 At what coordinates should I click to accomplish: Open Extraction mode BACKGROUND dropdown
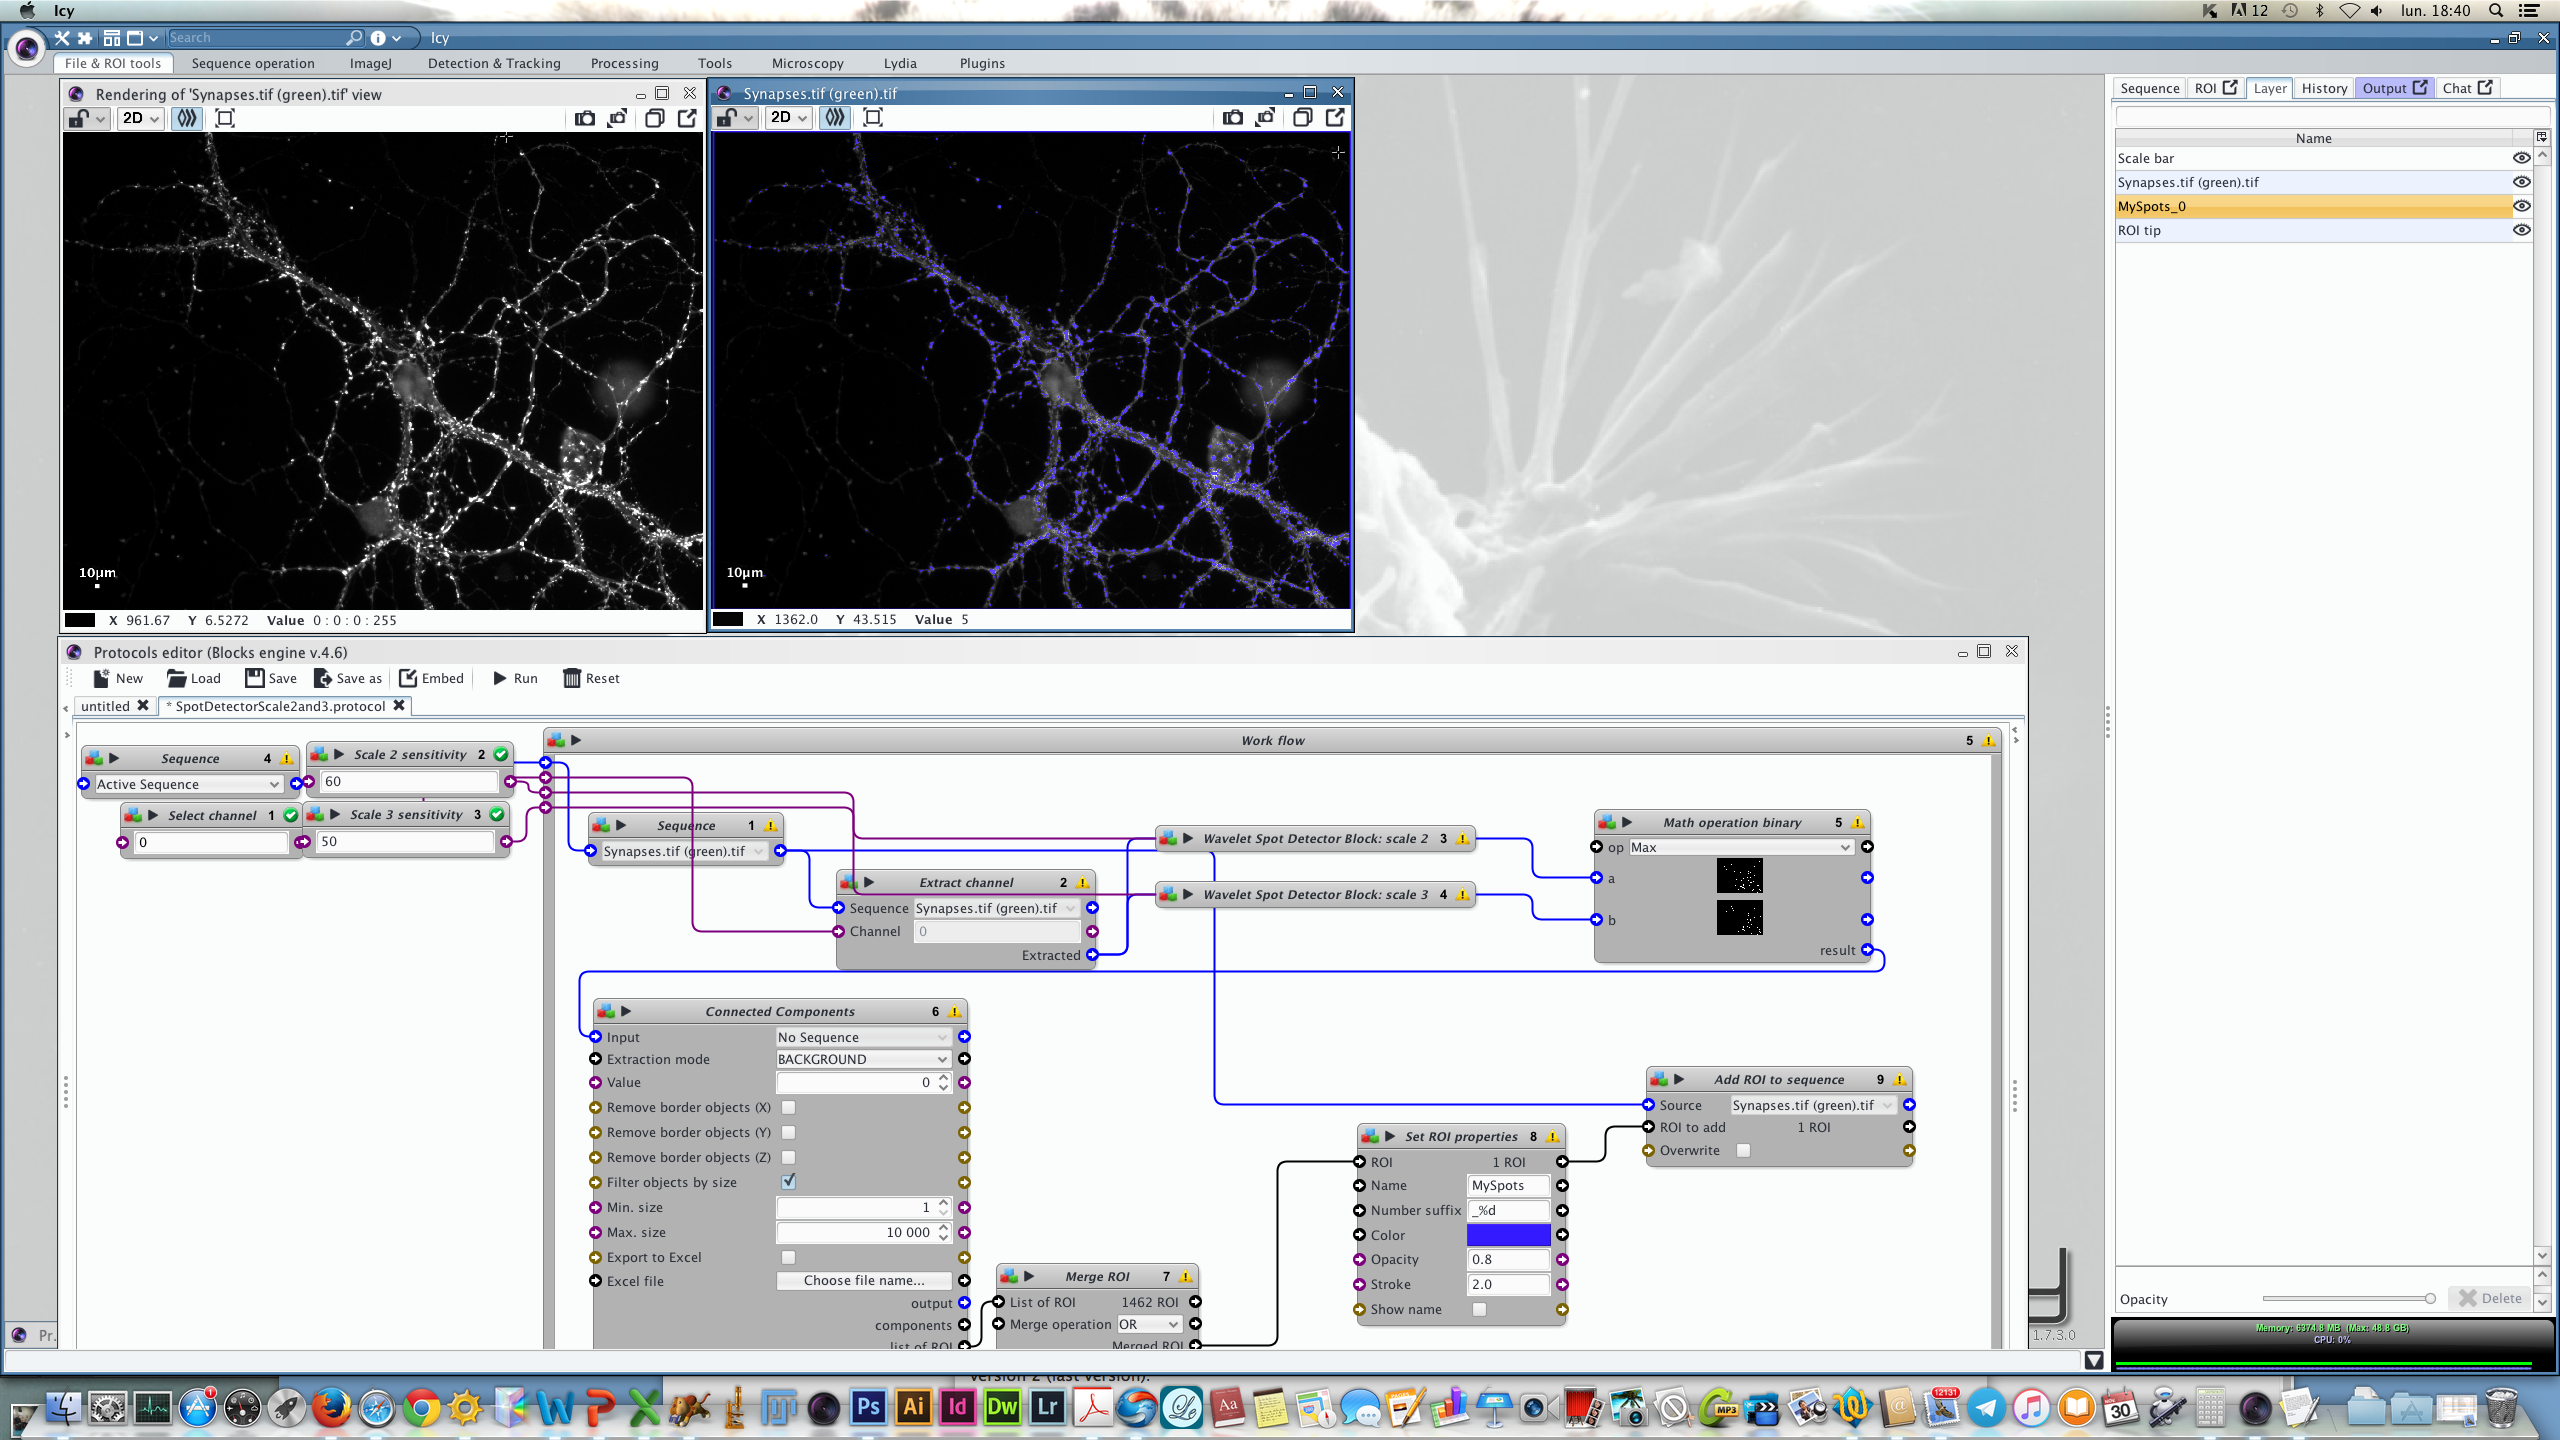click(x=863, y=1059)
